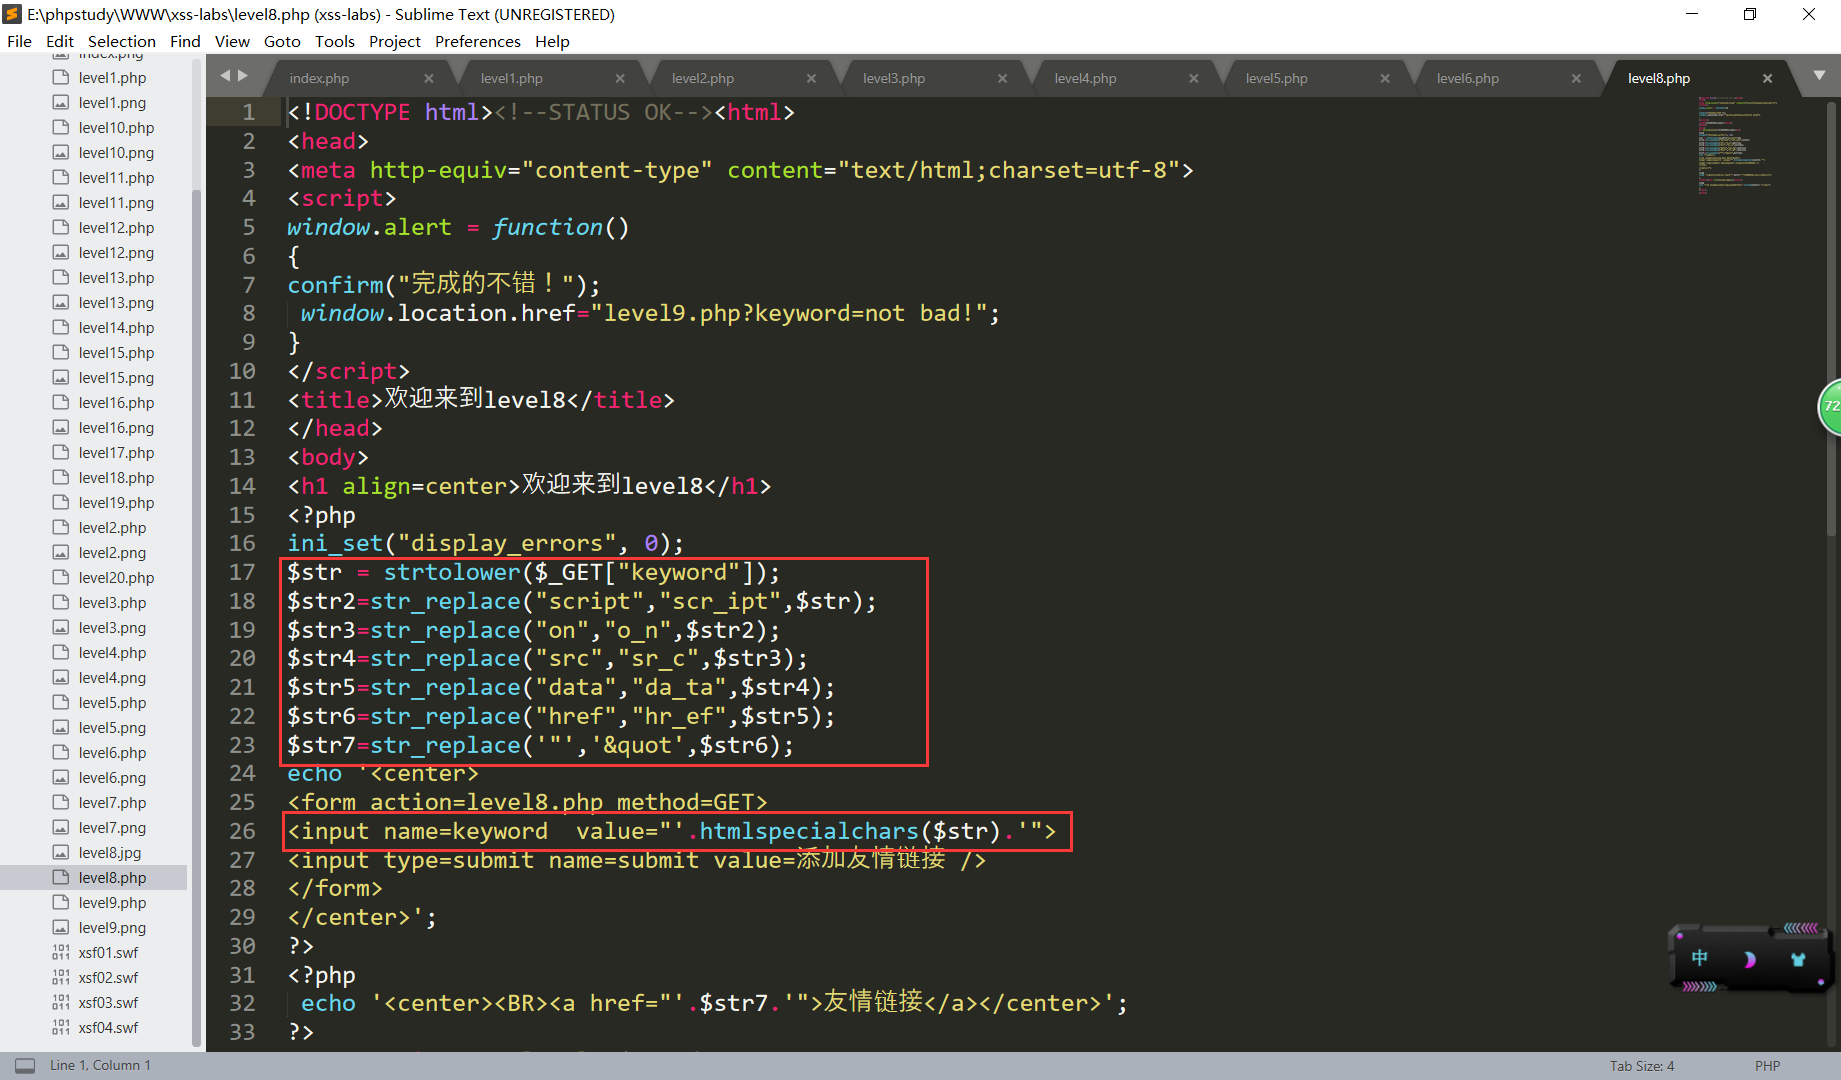
Task: Open the Selection menu
Action: [122, 41]
